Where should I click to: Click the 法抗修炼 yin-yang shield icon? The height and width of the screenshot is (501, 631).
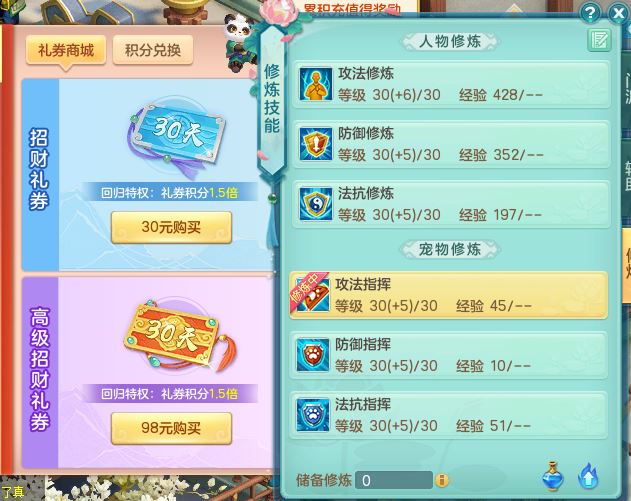(316, 204)
